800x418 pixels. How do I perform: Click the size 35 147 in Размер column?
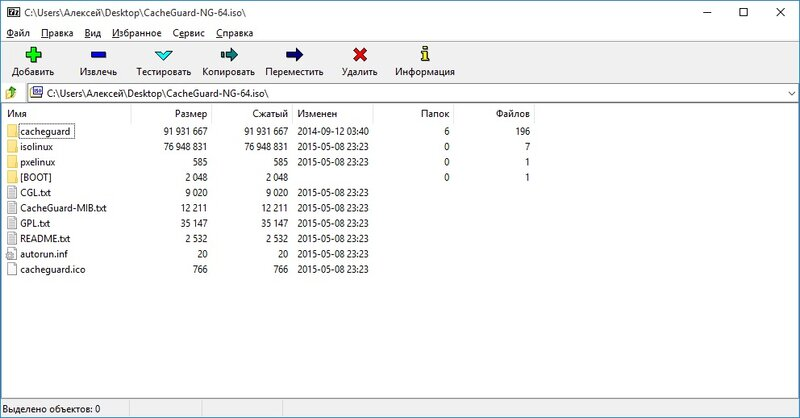pyautogui.click(x=194, y=224)
